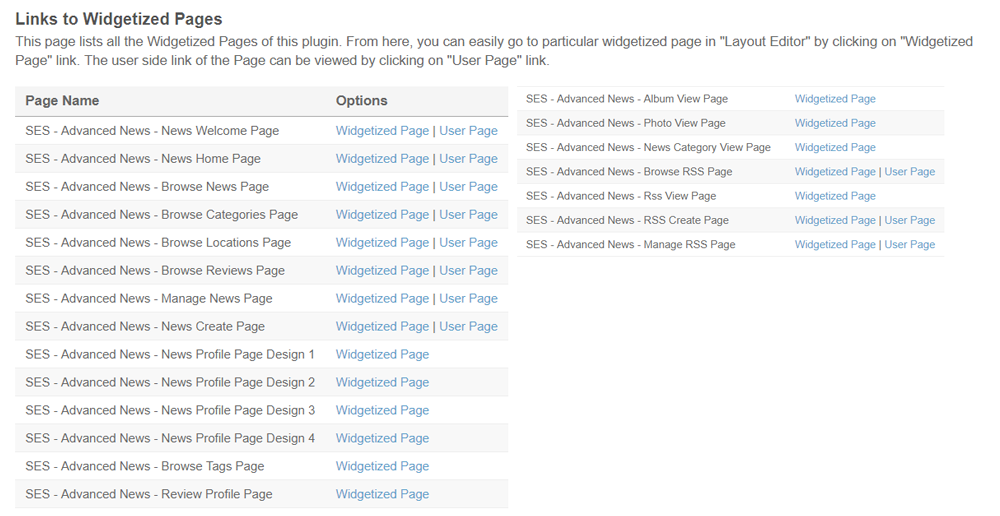Visit User Page for Browse News Page
Screen dimensions: 1000x516
click(468, 187)
